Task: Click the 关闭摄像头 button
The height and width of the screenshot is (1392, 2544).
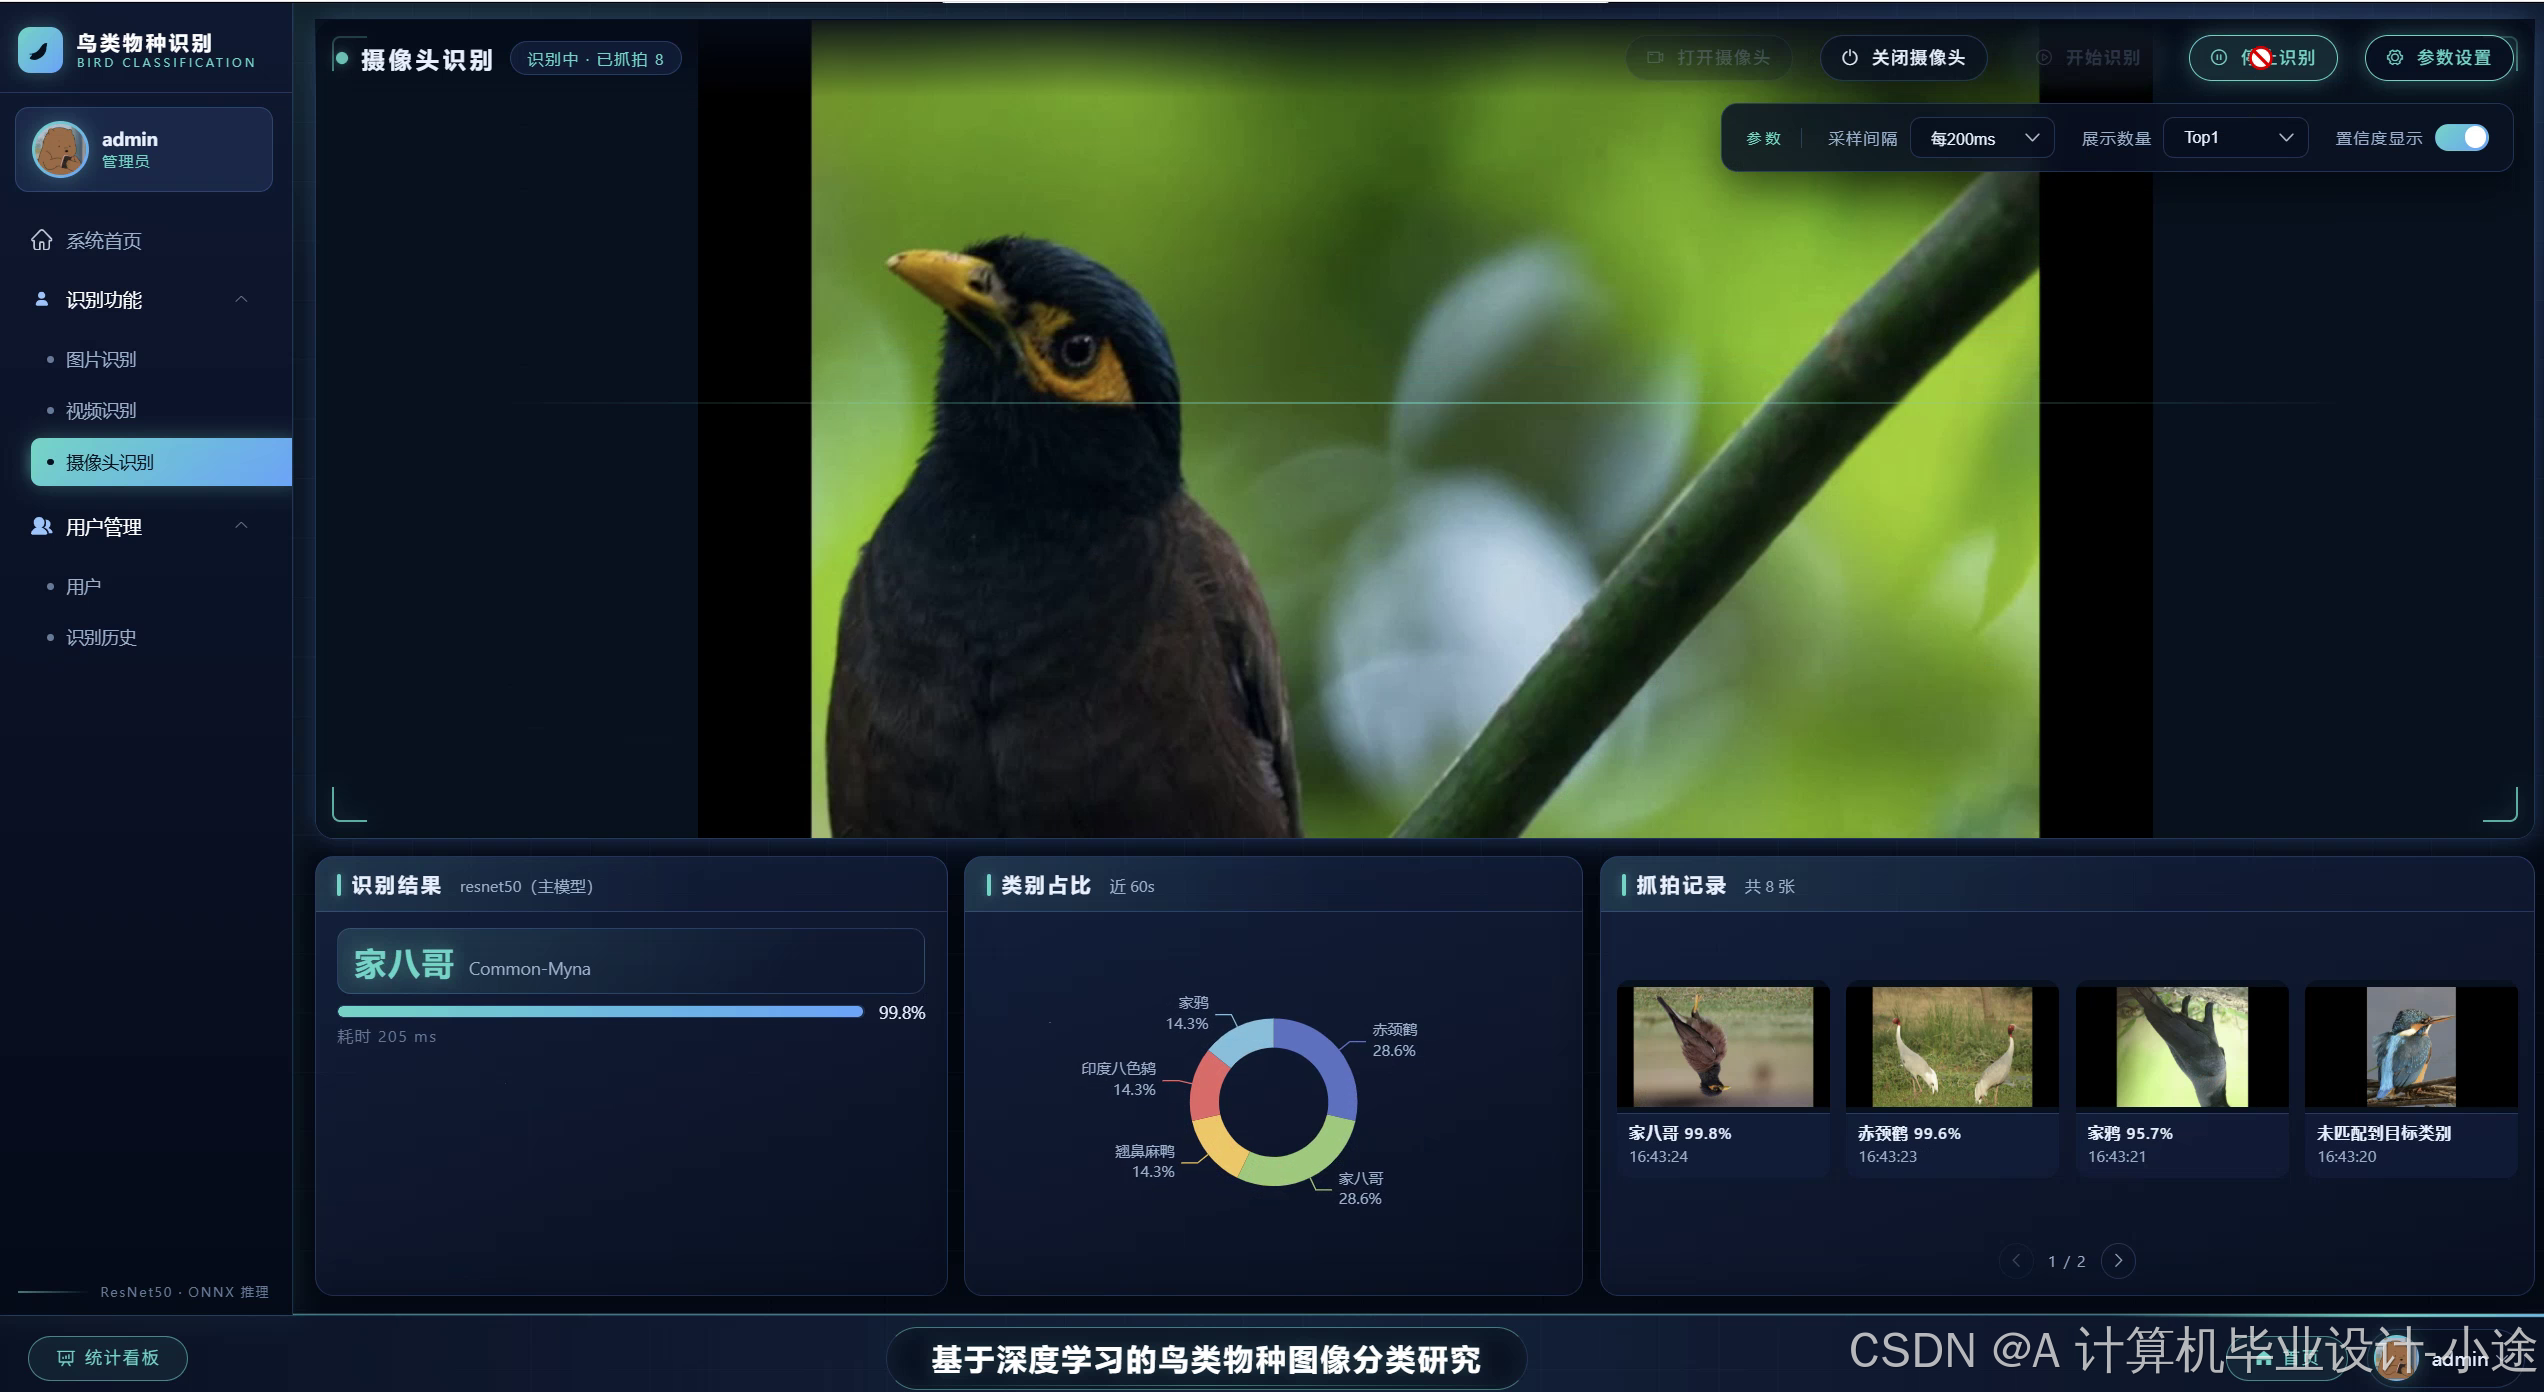Action: pos(1903,58)
